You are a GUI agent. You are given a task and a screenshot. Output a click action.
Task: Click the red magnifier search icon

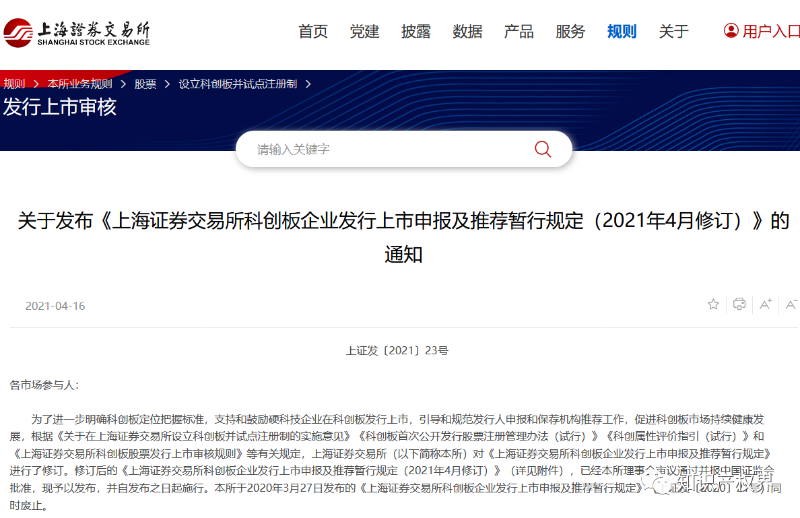543,149
